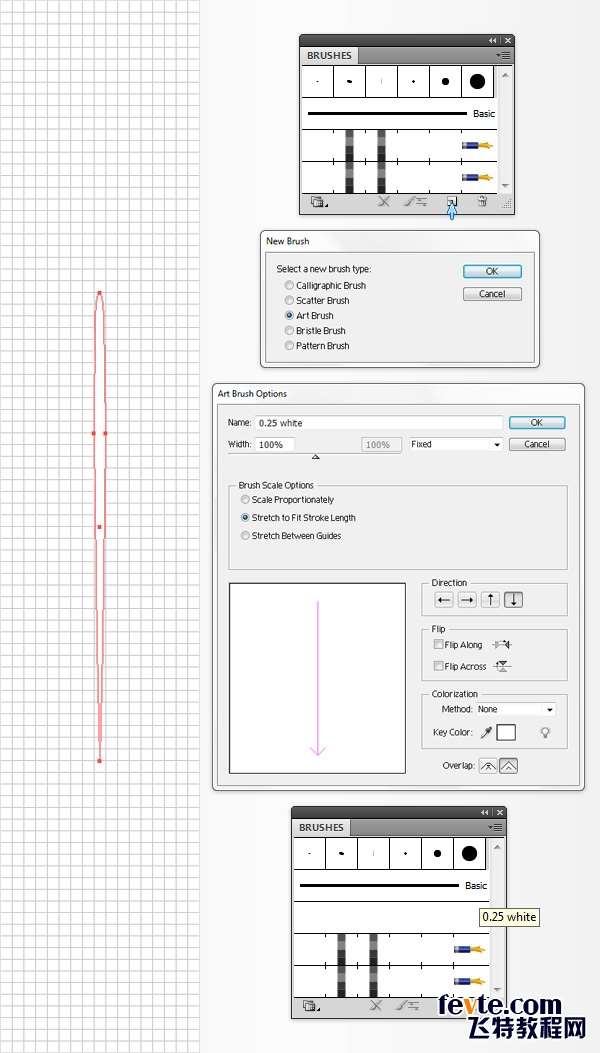This screenshot has height=1053, width=600.
Task: Confirm New Brush dialog with OK
Action: coord(492,271)
